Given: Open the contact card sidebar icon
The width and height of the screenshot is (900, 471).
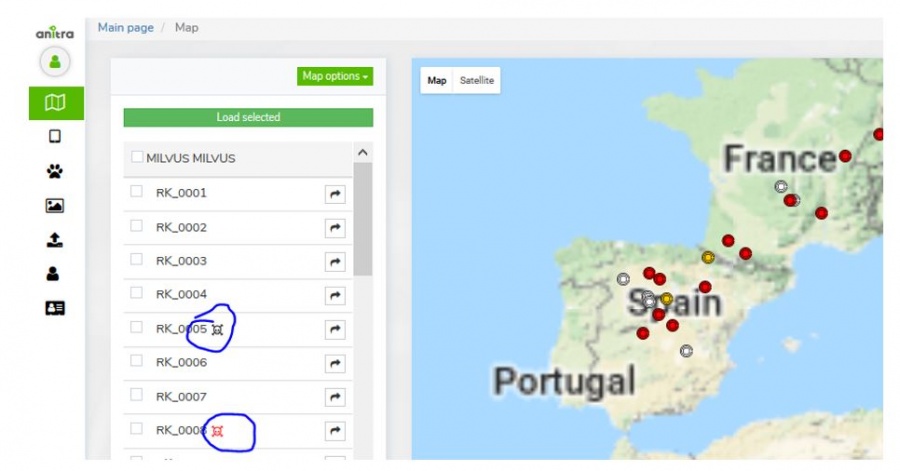Looking at the screenshot, I should click(x=55, y=308).
